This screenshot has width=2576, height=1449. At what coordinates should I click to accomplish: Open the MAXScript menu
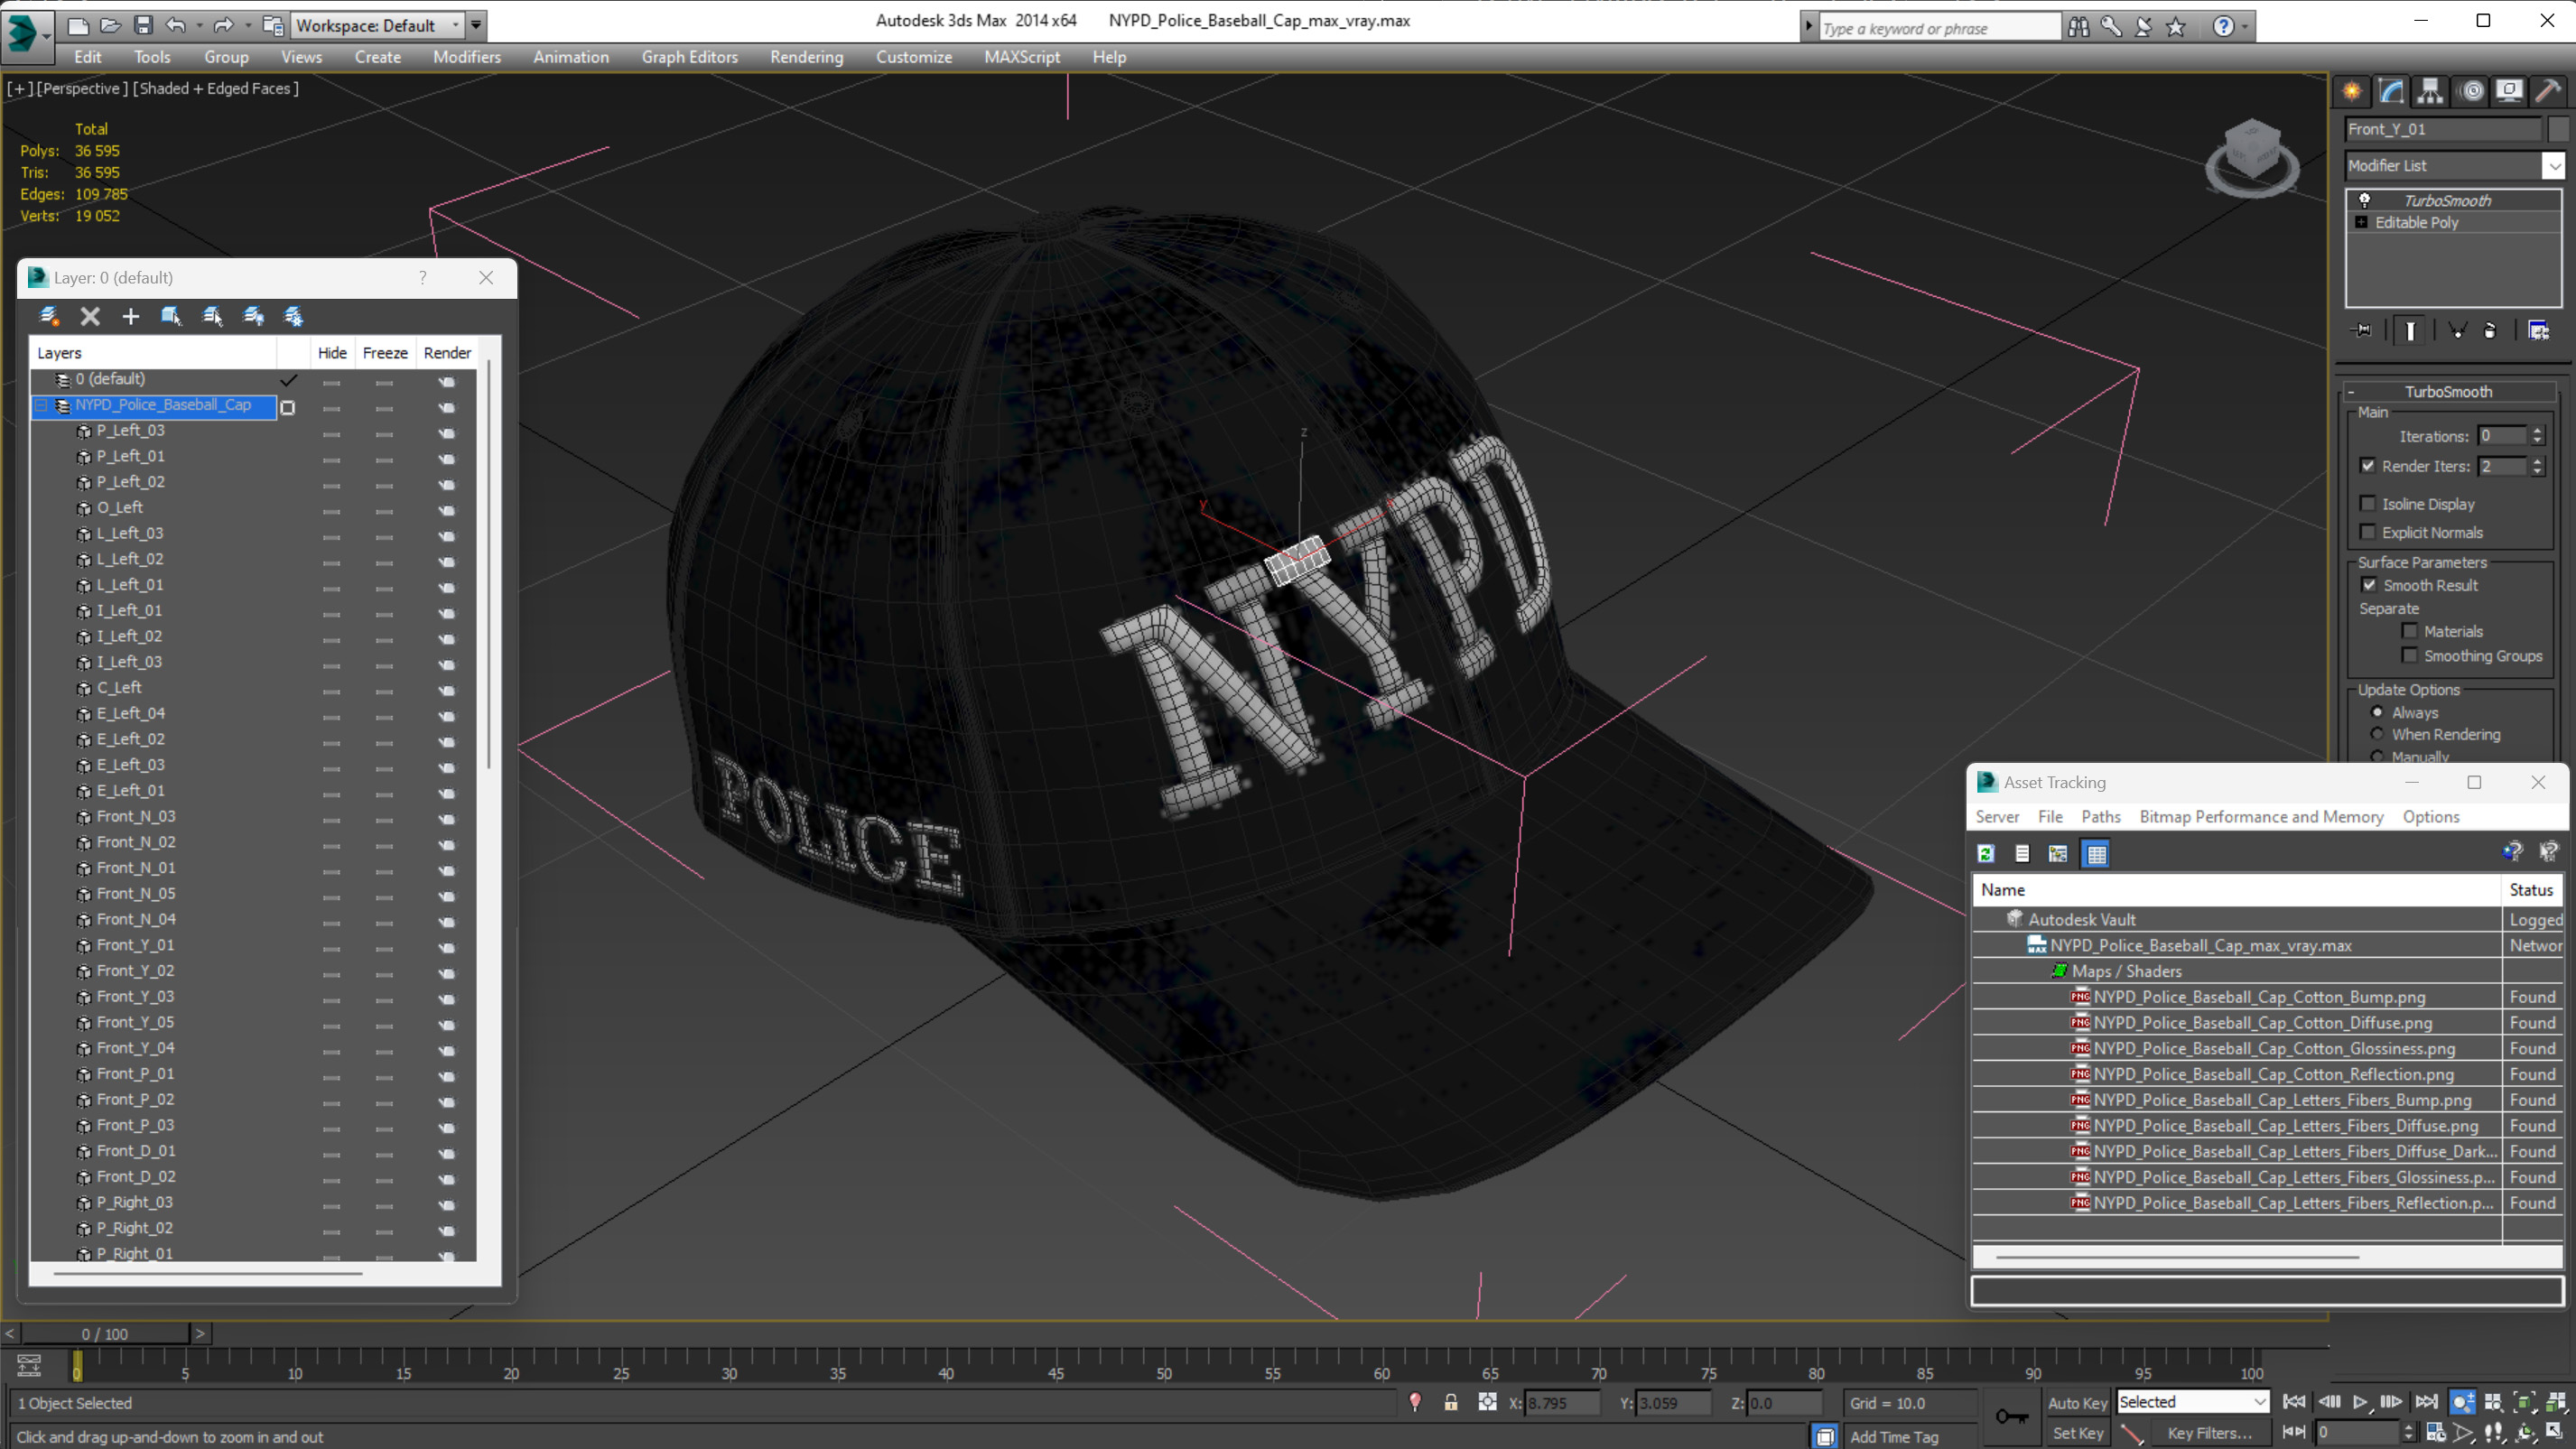coord(1022,57)
